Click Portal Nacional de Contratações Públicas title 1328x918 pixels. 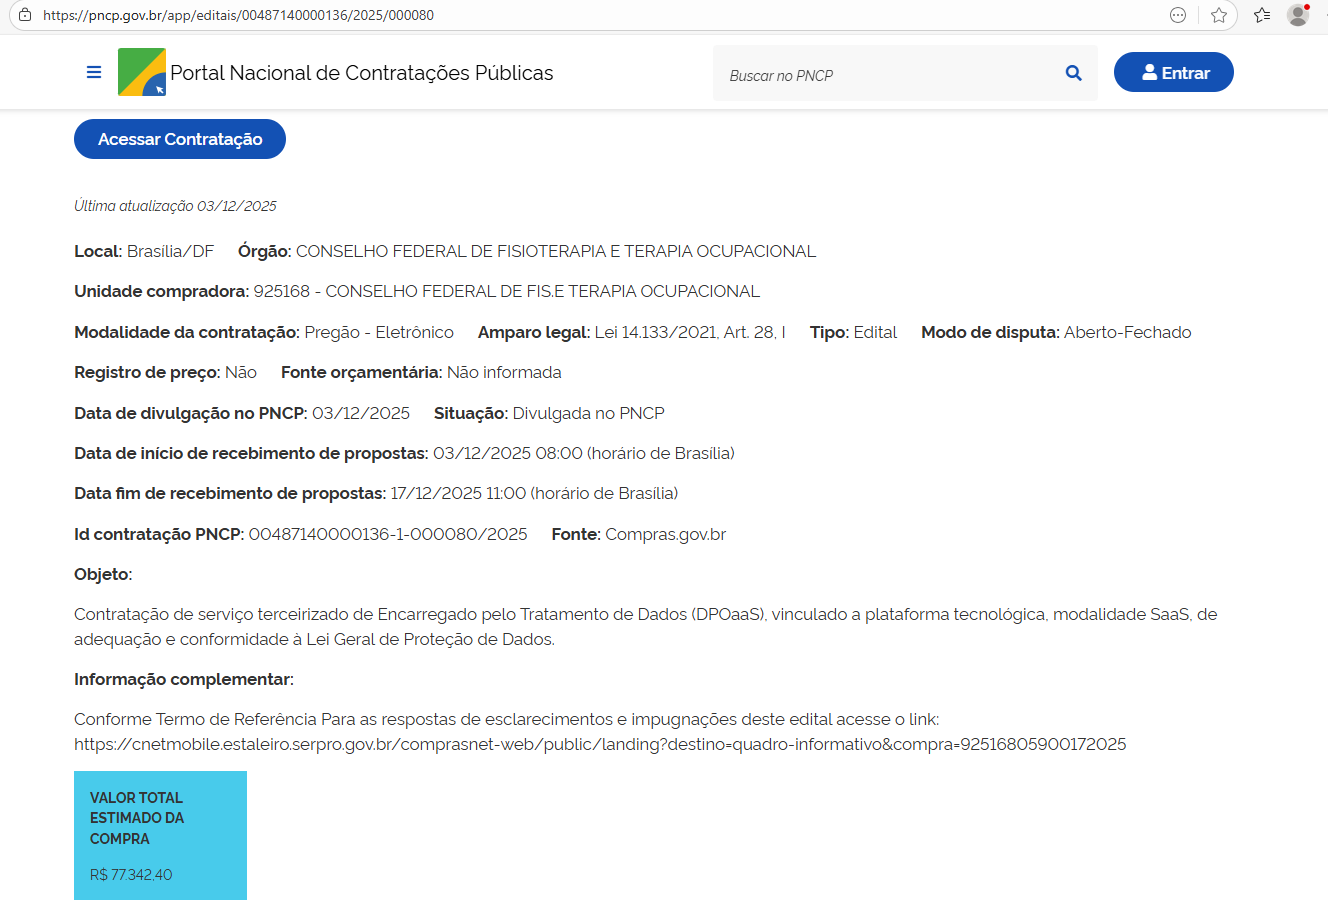point(361,73)
